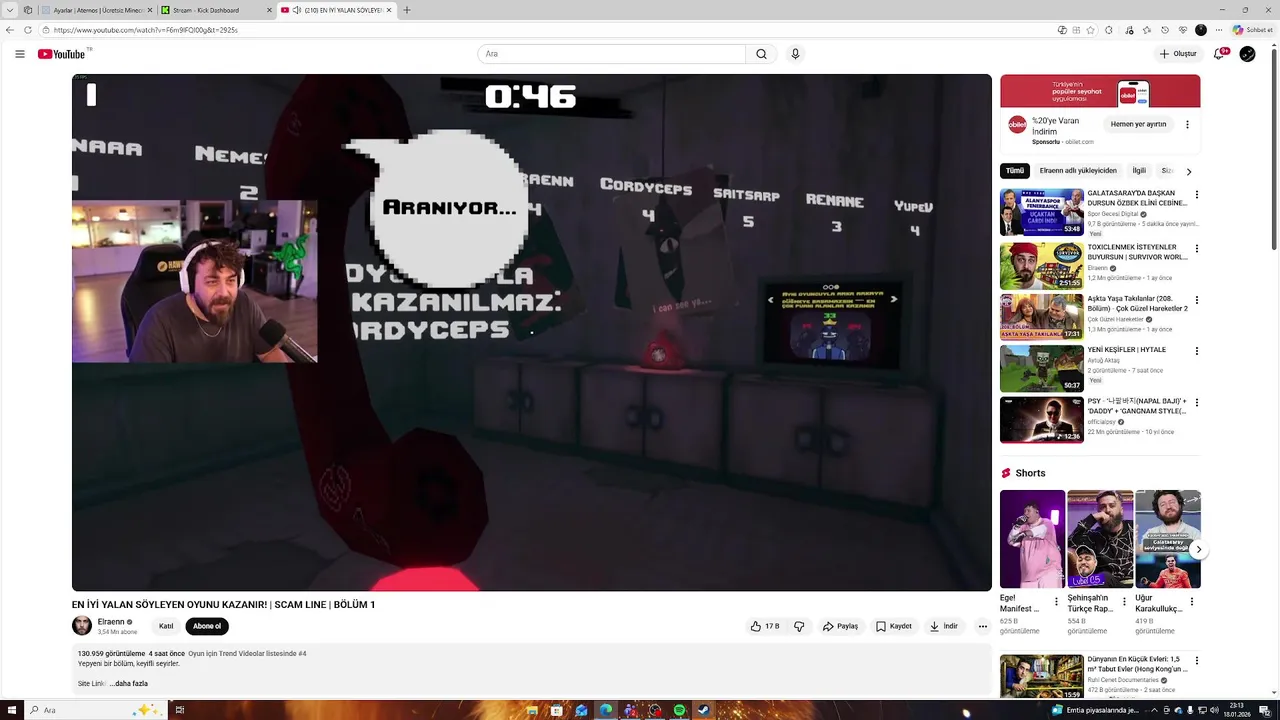Open Microsoft Edge from the taskbar
Screen dimensions: 1280x720
[606, 710]
